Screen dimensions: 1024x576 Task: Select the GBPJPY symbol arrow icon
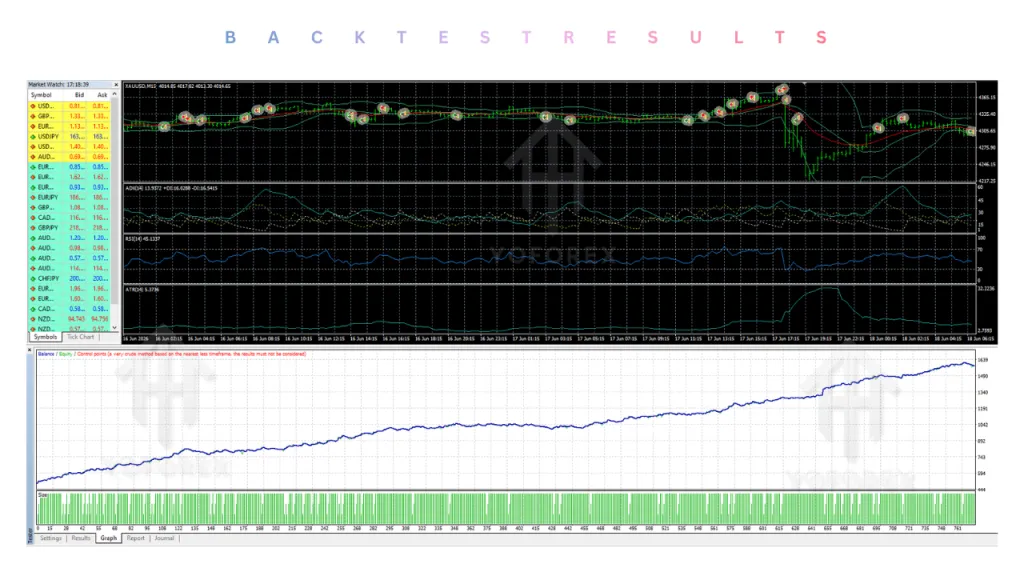pos(33,228)
